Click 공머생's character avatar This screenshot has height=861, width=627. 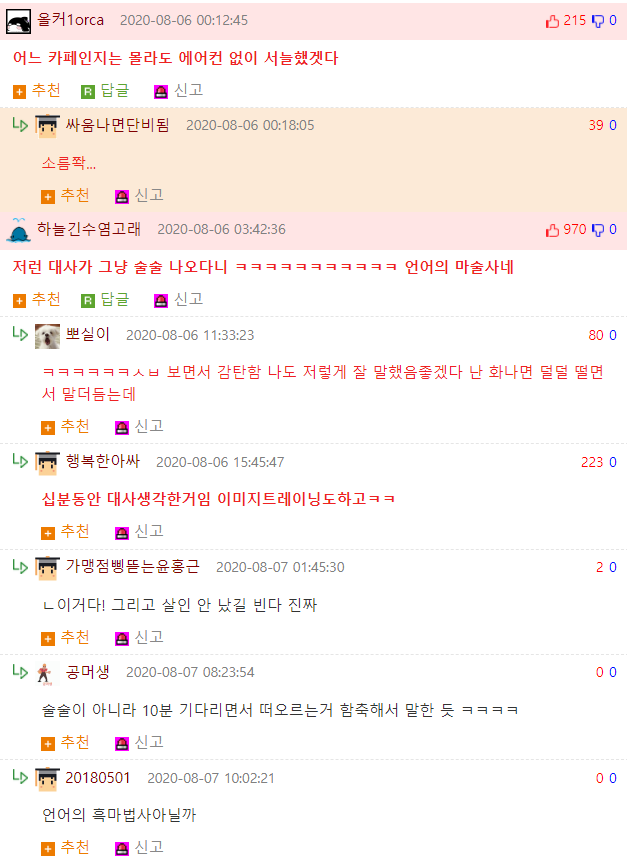(x=44, y=673)
